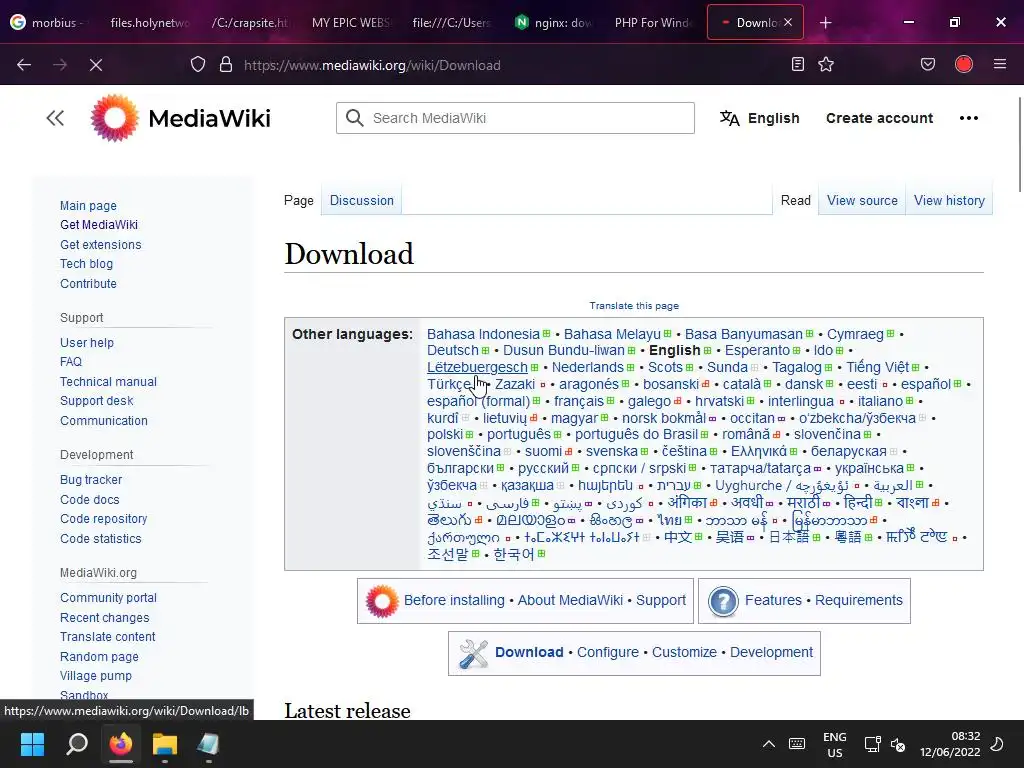
Task: Open the three-dot personal tools menu
Action: click(968, 118)
